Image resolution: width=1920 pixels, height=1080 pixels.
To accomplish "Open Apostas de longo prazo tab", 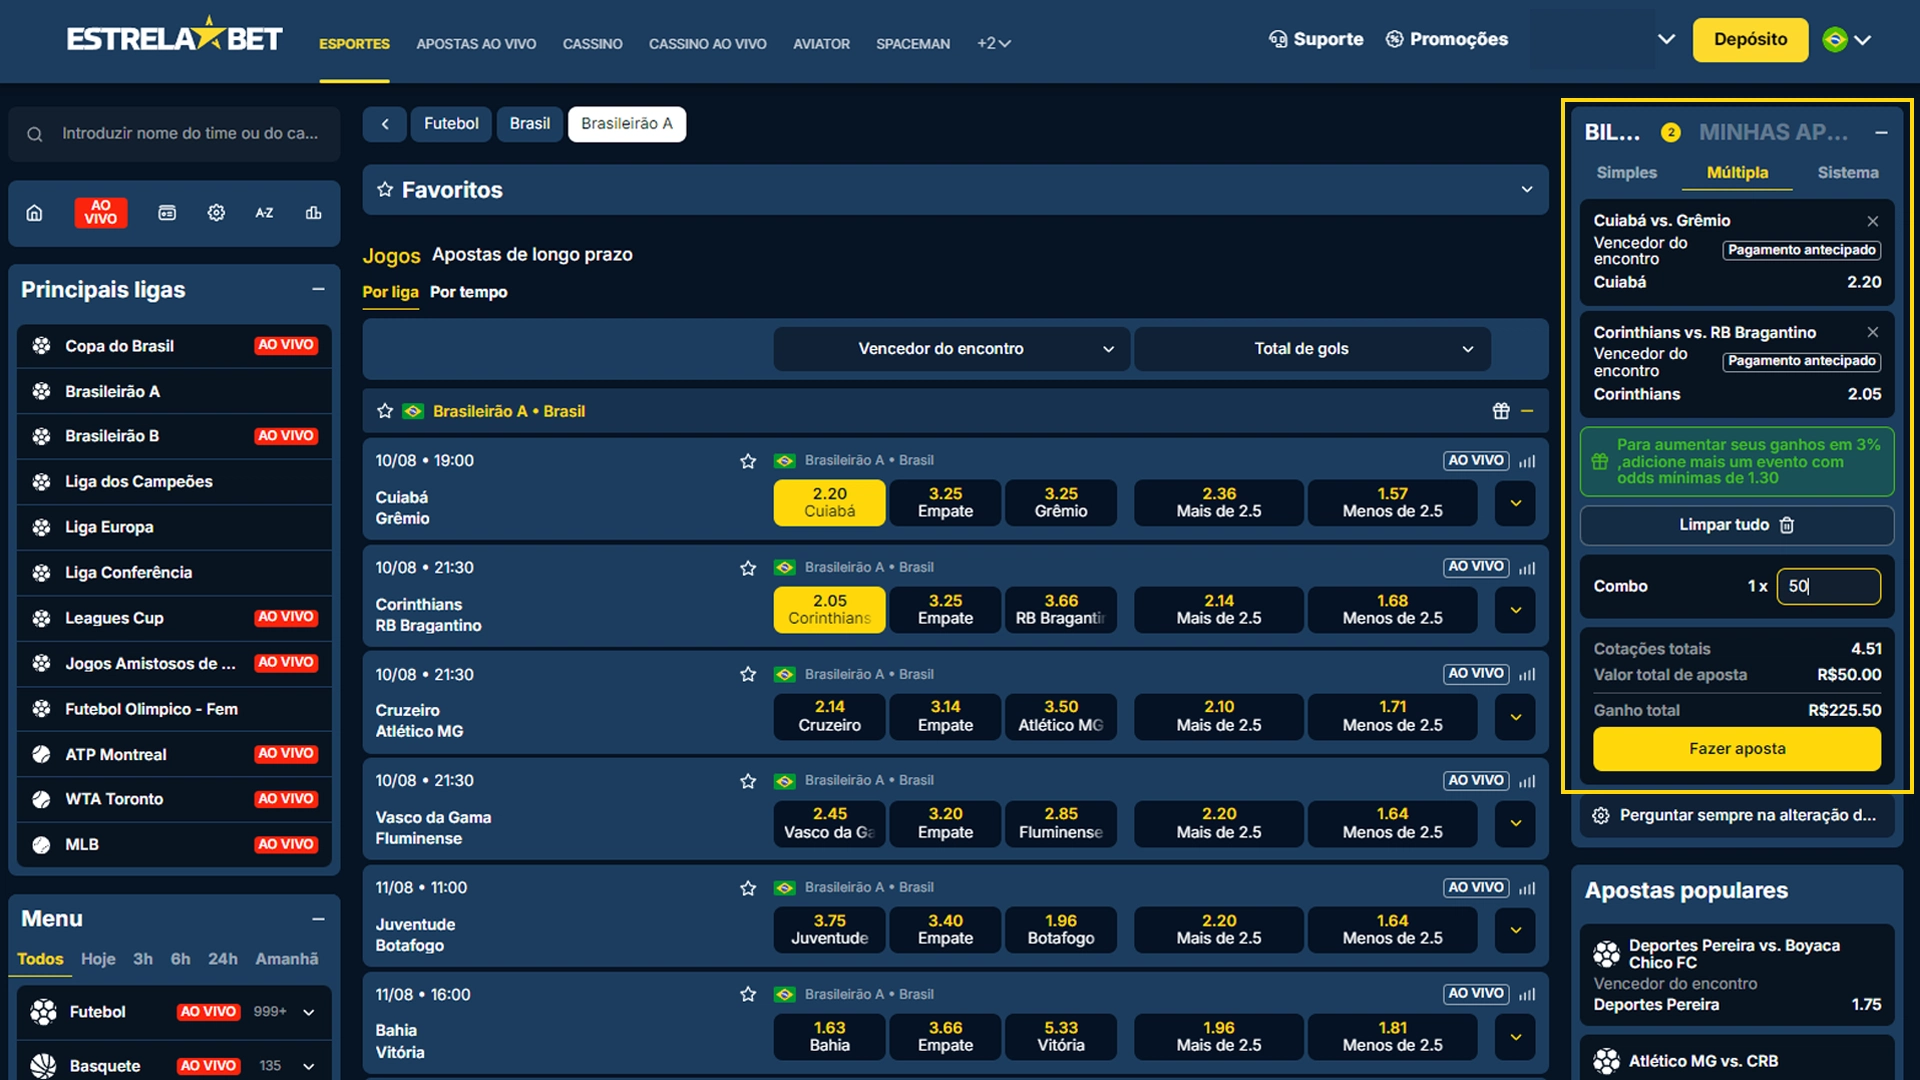I will click(x=532, y=255).
